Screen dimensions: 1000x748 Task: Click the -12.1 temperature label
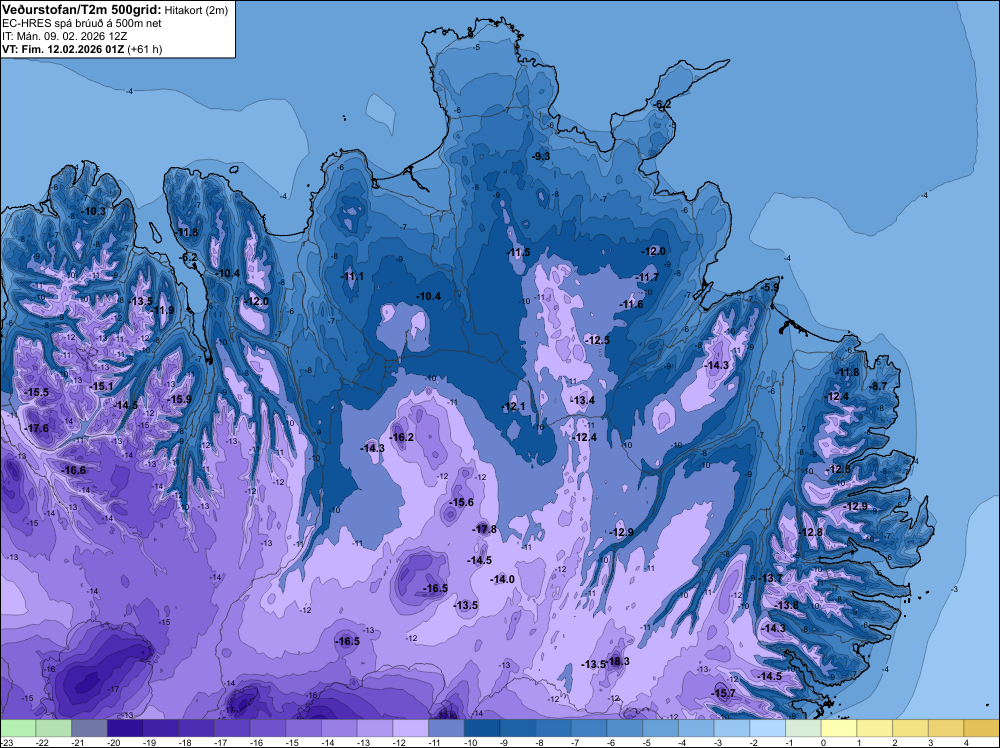pyautogui.click(x=513, y=407)
